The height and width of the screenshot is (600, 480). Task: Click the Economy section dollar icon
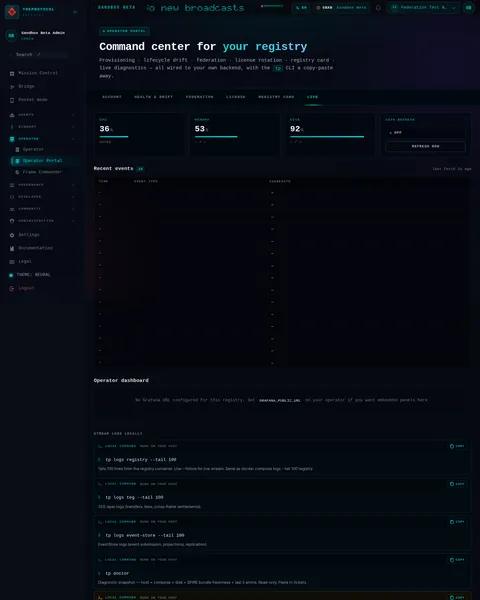(12, 127)
